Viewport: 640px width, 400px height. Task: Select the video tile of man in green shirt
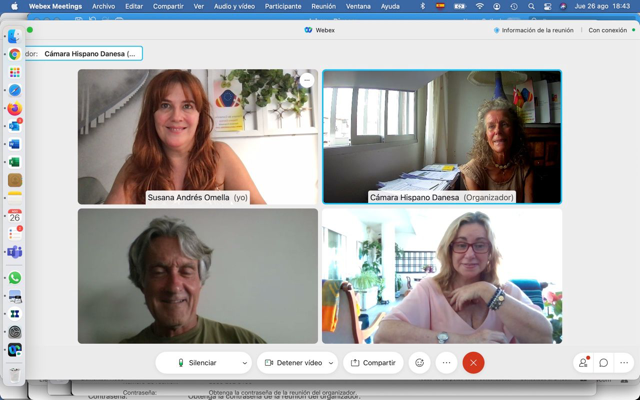[198, 276]
